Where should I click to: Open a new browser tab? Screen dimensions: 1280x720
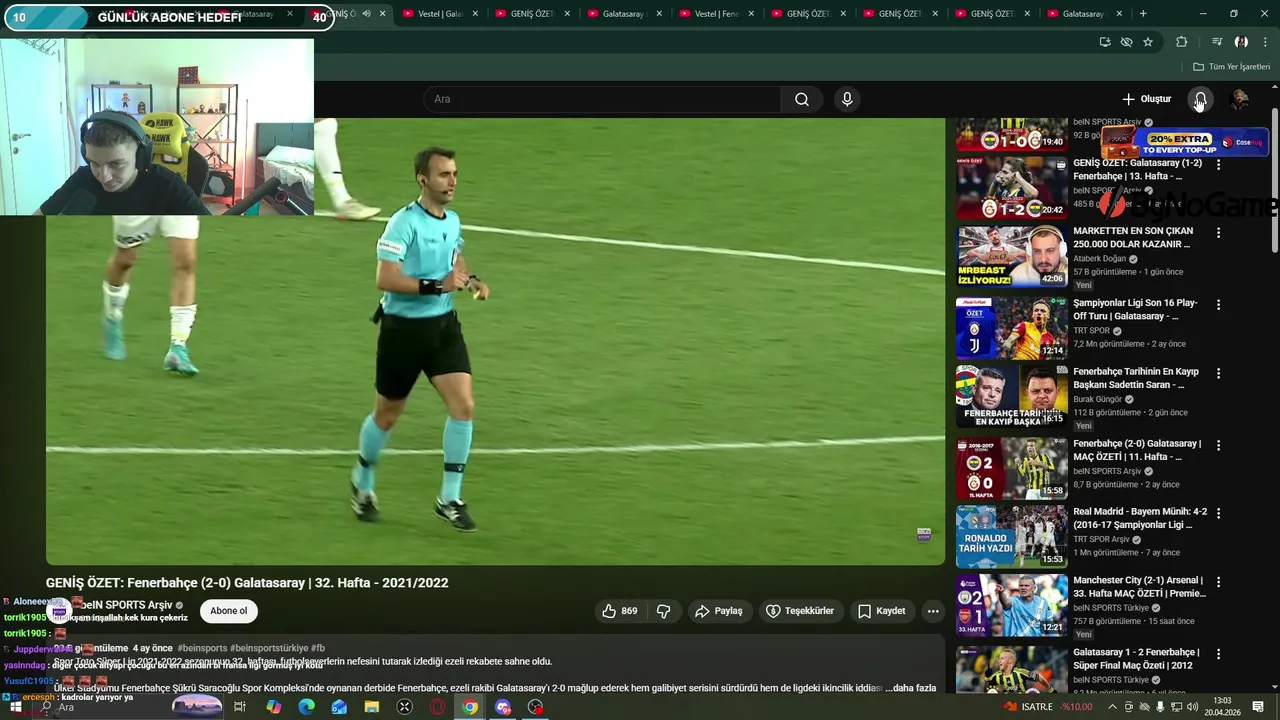[x=1143, y=14]
